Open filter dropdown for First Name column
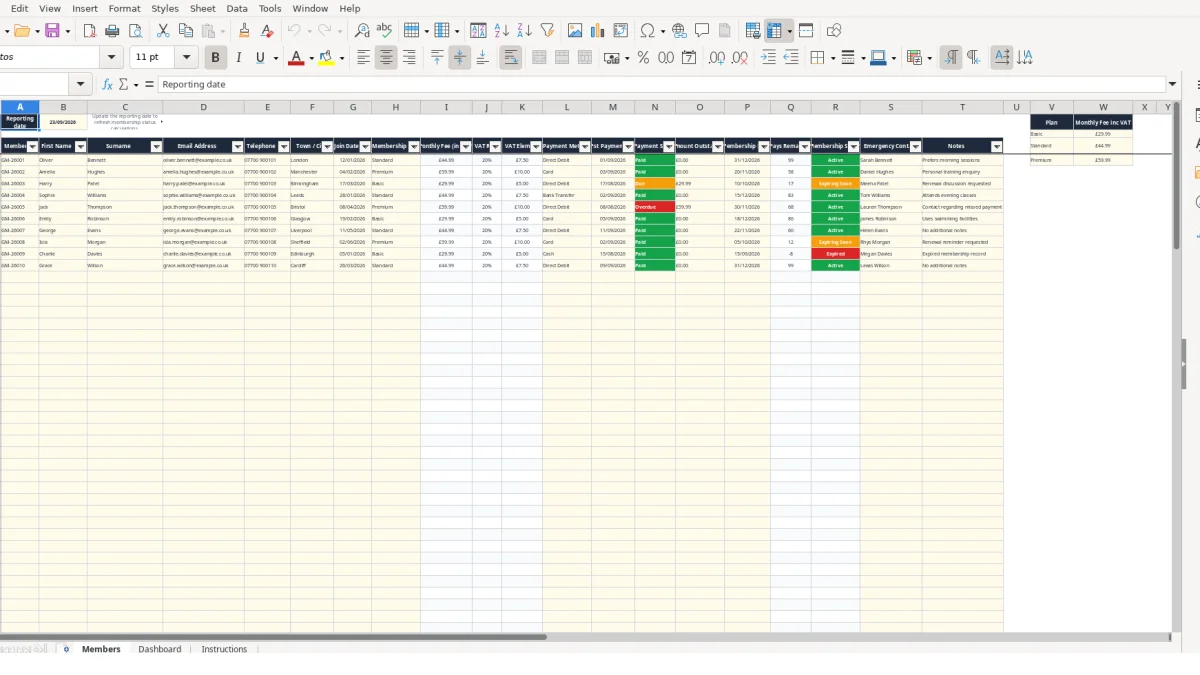Screen dimensions: 1200x675 81,147
